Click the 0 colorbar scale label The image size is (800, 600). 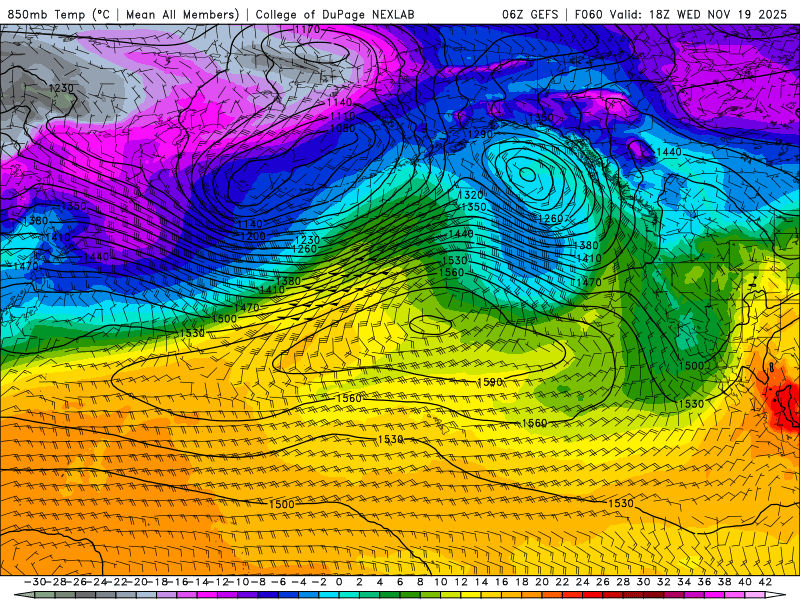click(339, 582)
